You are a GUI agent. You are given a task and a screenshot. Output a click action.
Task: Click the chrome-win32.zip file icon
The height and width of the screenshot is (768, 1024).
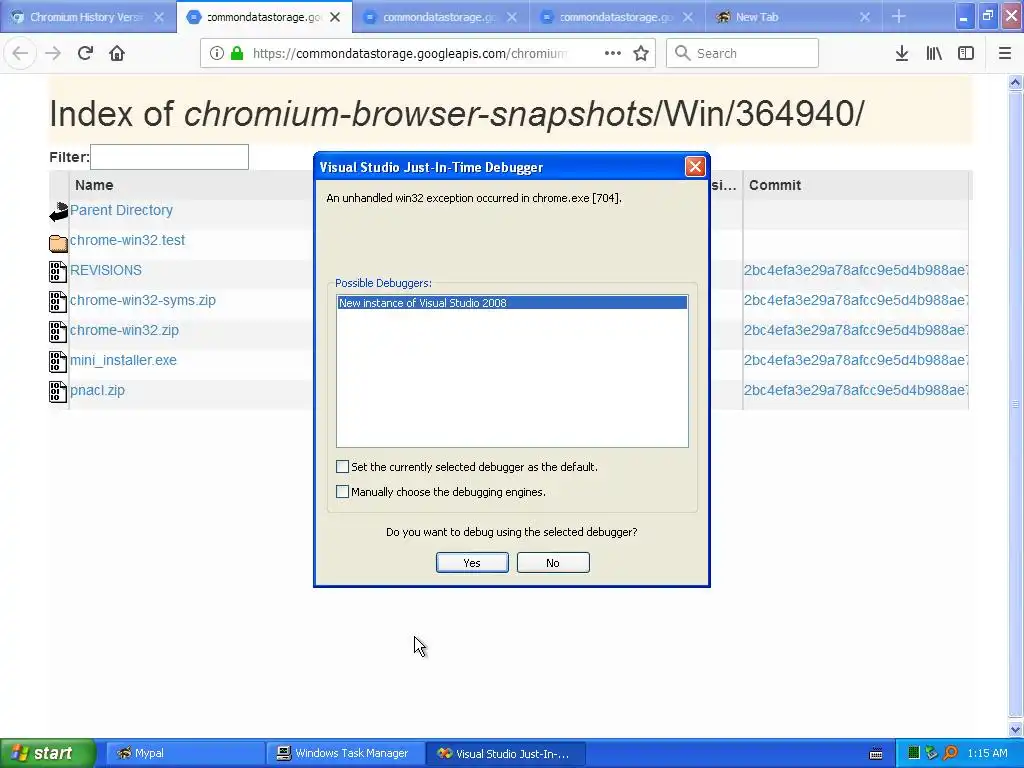(58, 331)
